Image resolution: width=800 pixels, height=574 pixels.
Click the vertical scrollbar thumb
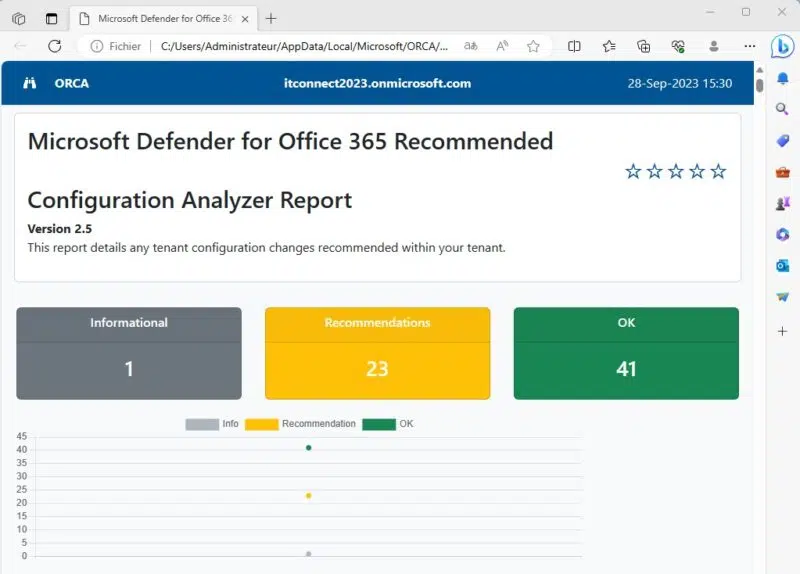[x=760, y=85]
